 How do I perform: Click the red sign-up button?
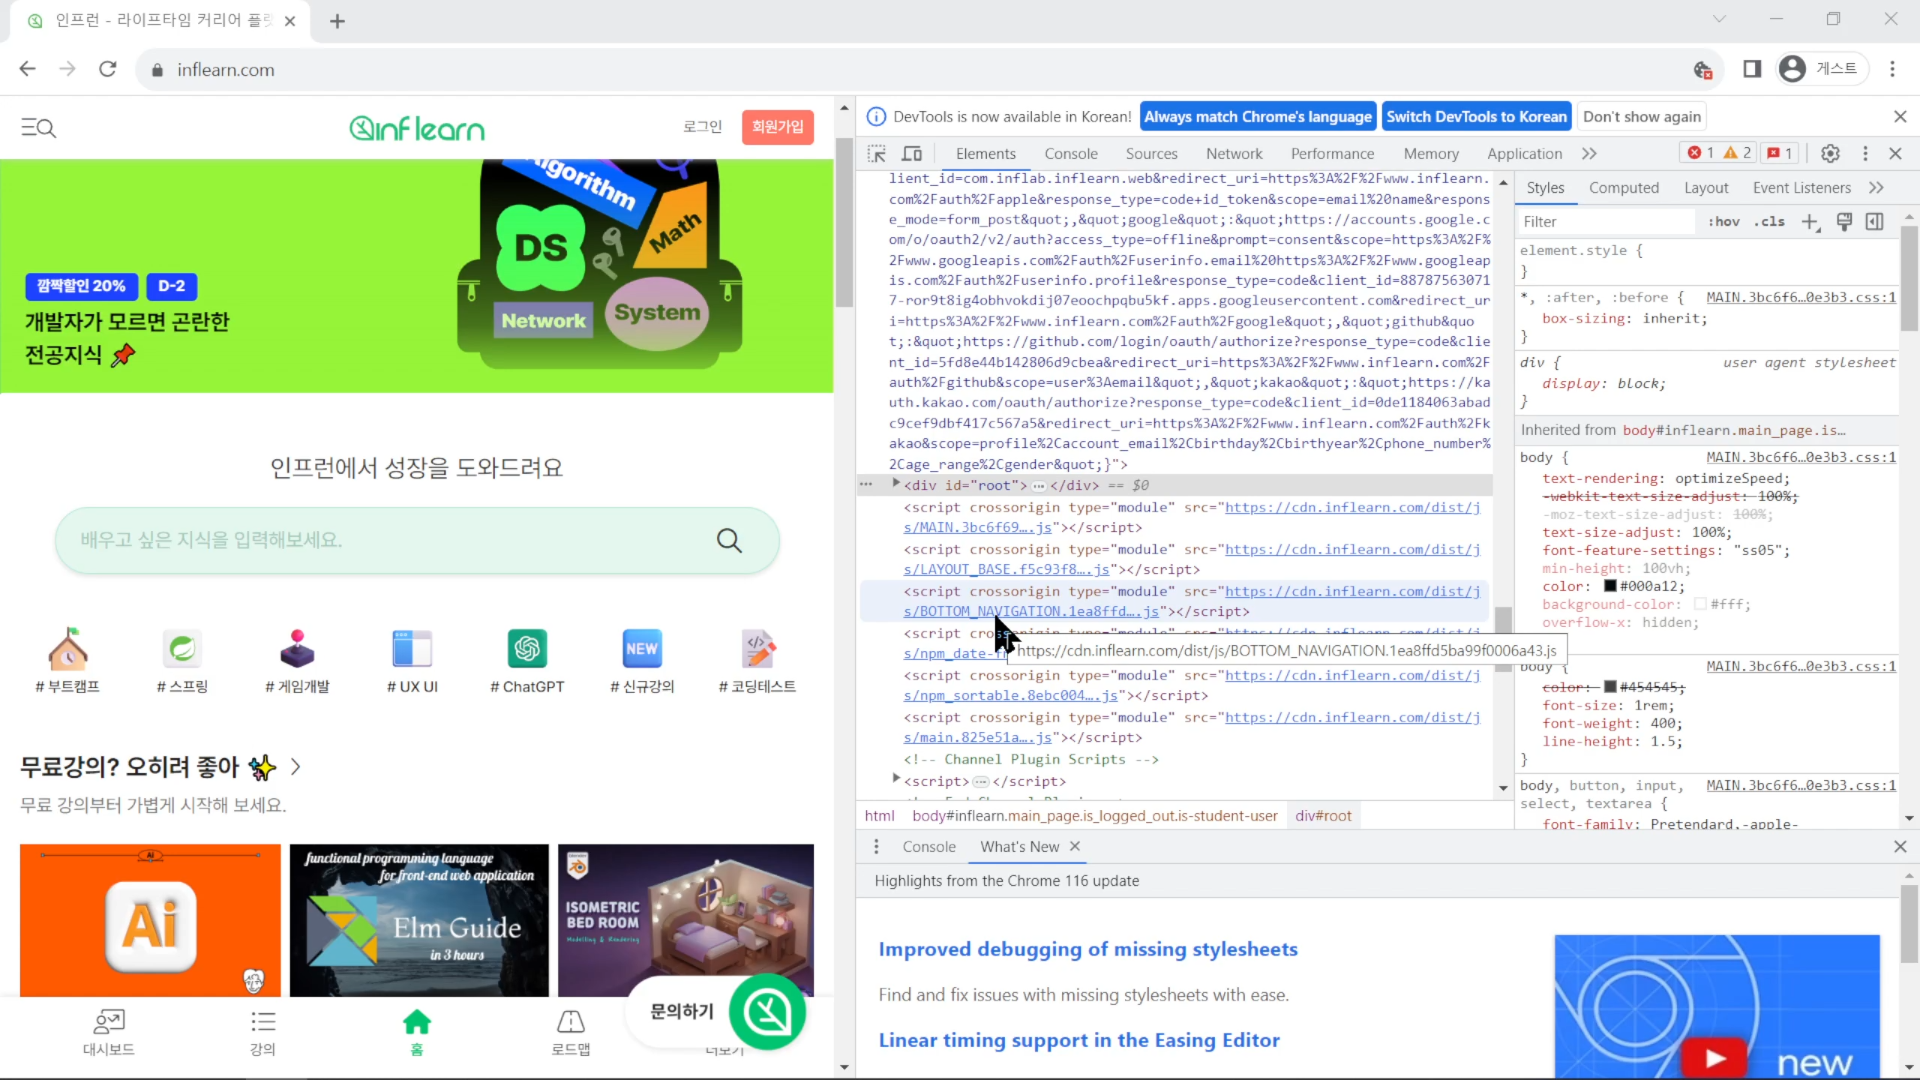point(778,127)
